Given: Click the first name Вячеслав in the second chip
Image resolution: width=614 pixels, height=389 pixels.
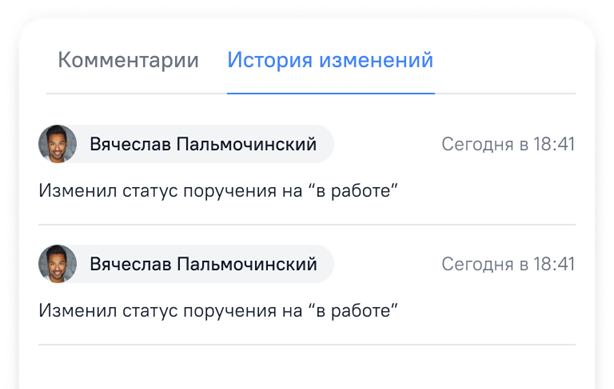Looking at the screenshot, I should pos(130,264).
